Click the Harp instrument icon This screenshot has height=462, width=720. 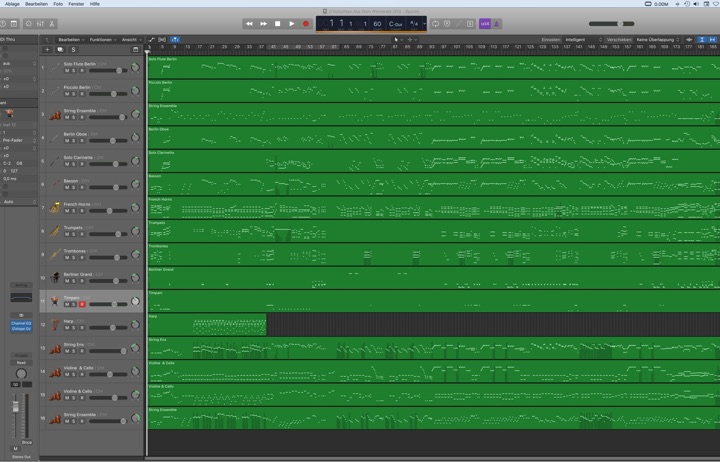(55, 324)
